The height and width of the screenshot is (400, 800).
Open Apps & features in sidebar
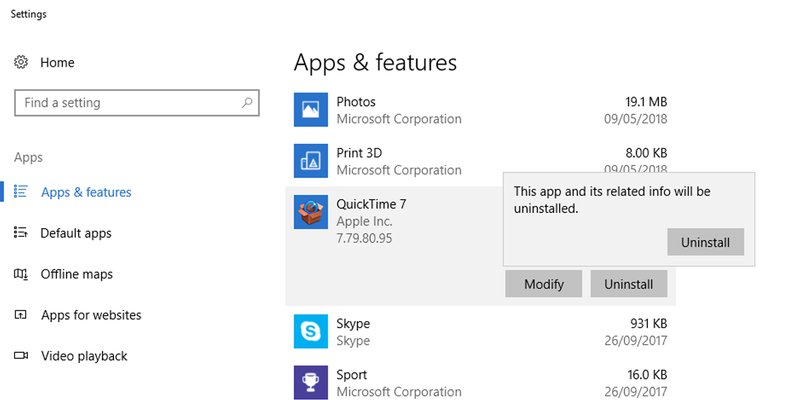[x=86, y=192]
